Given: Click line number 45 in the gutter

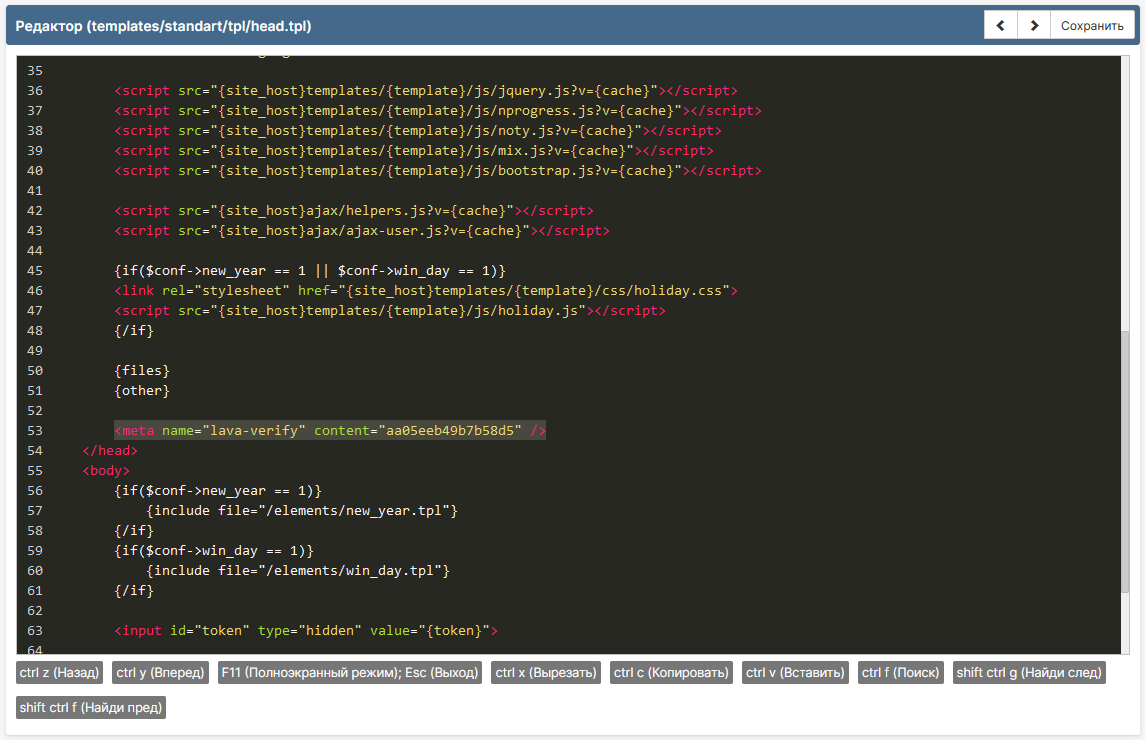Looking at the screenshot, I should (35, 270).
